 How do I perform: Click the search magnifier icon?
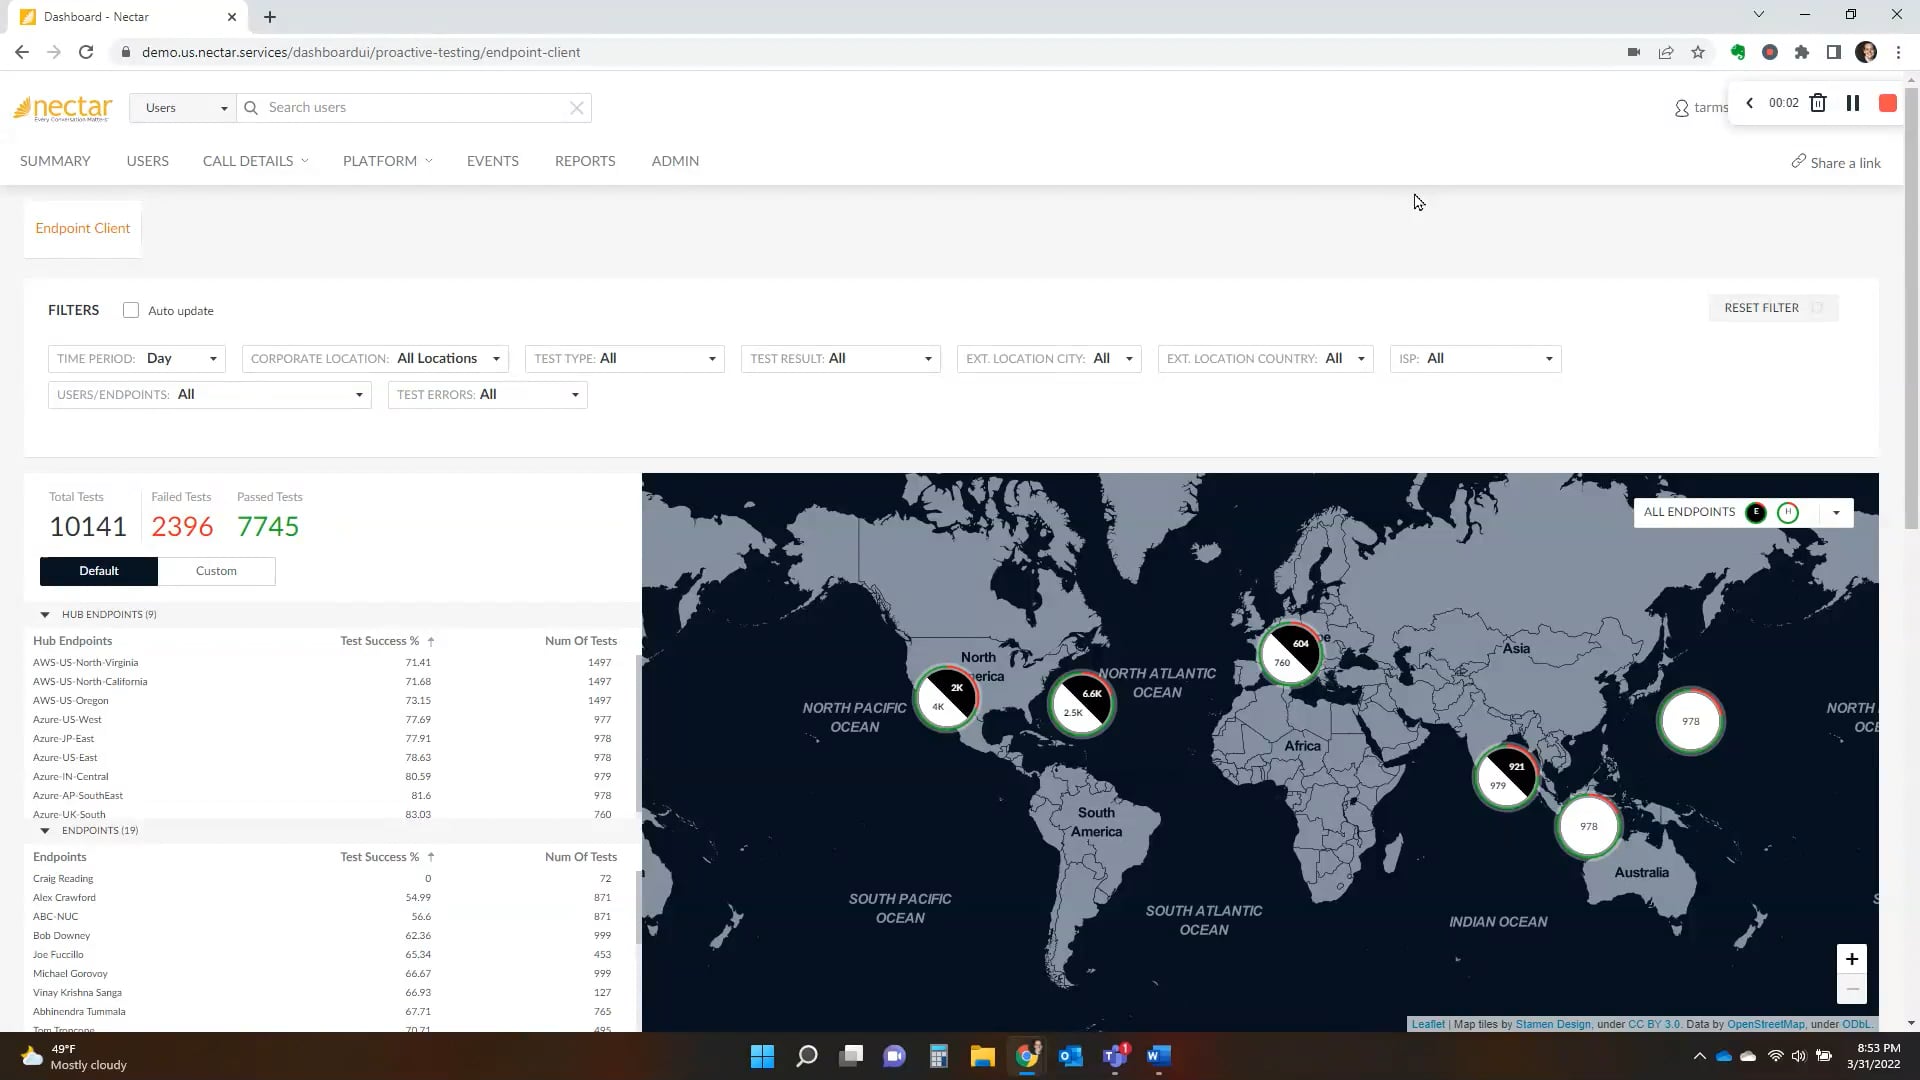251,108
